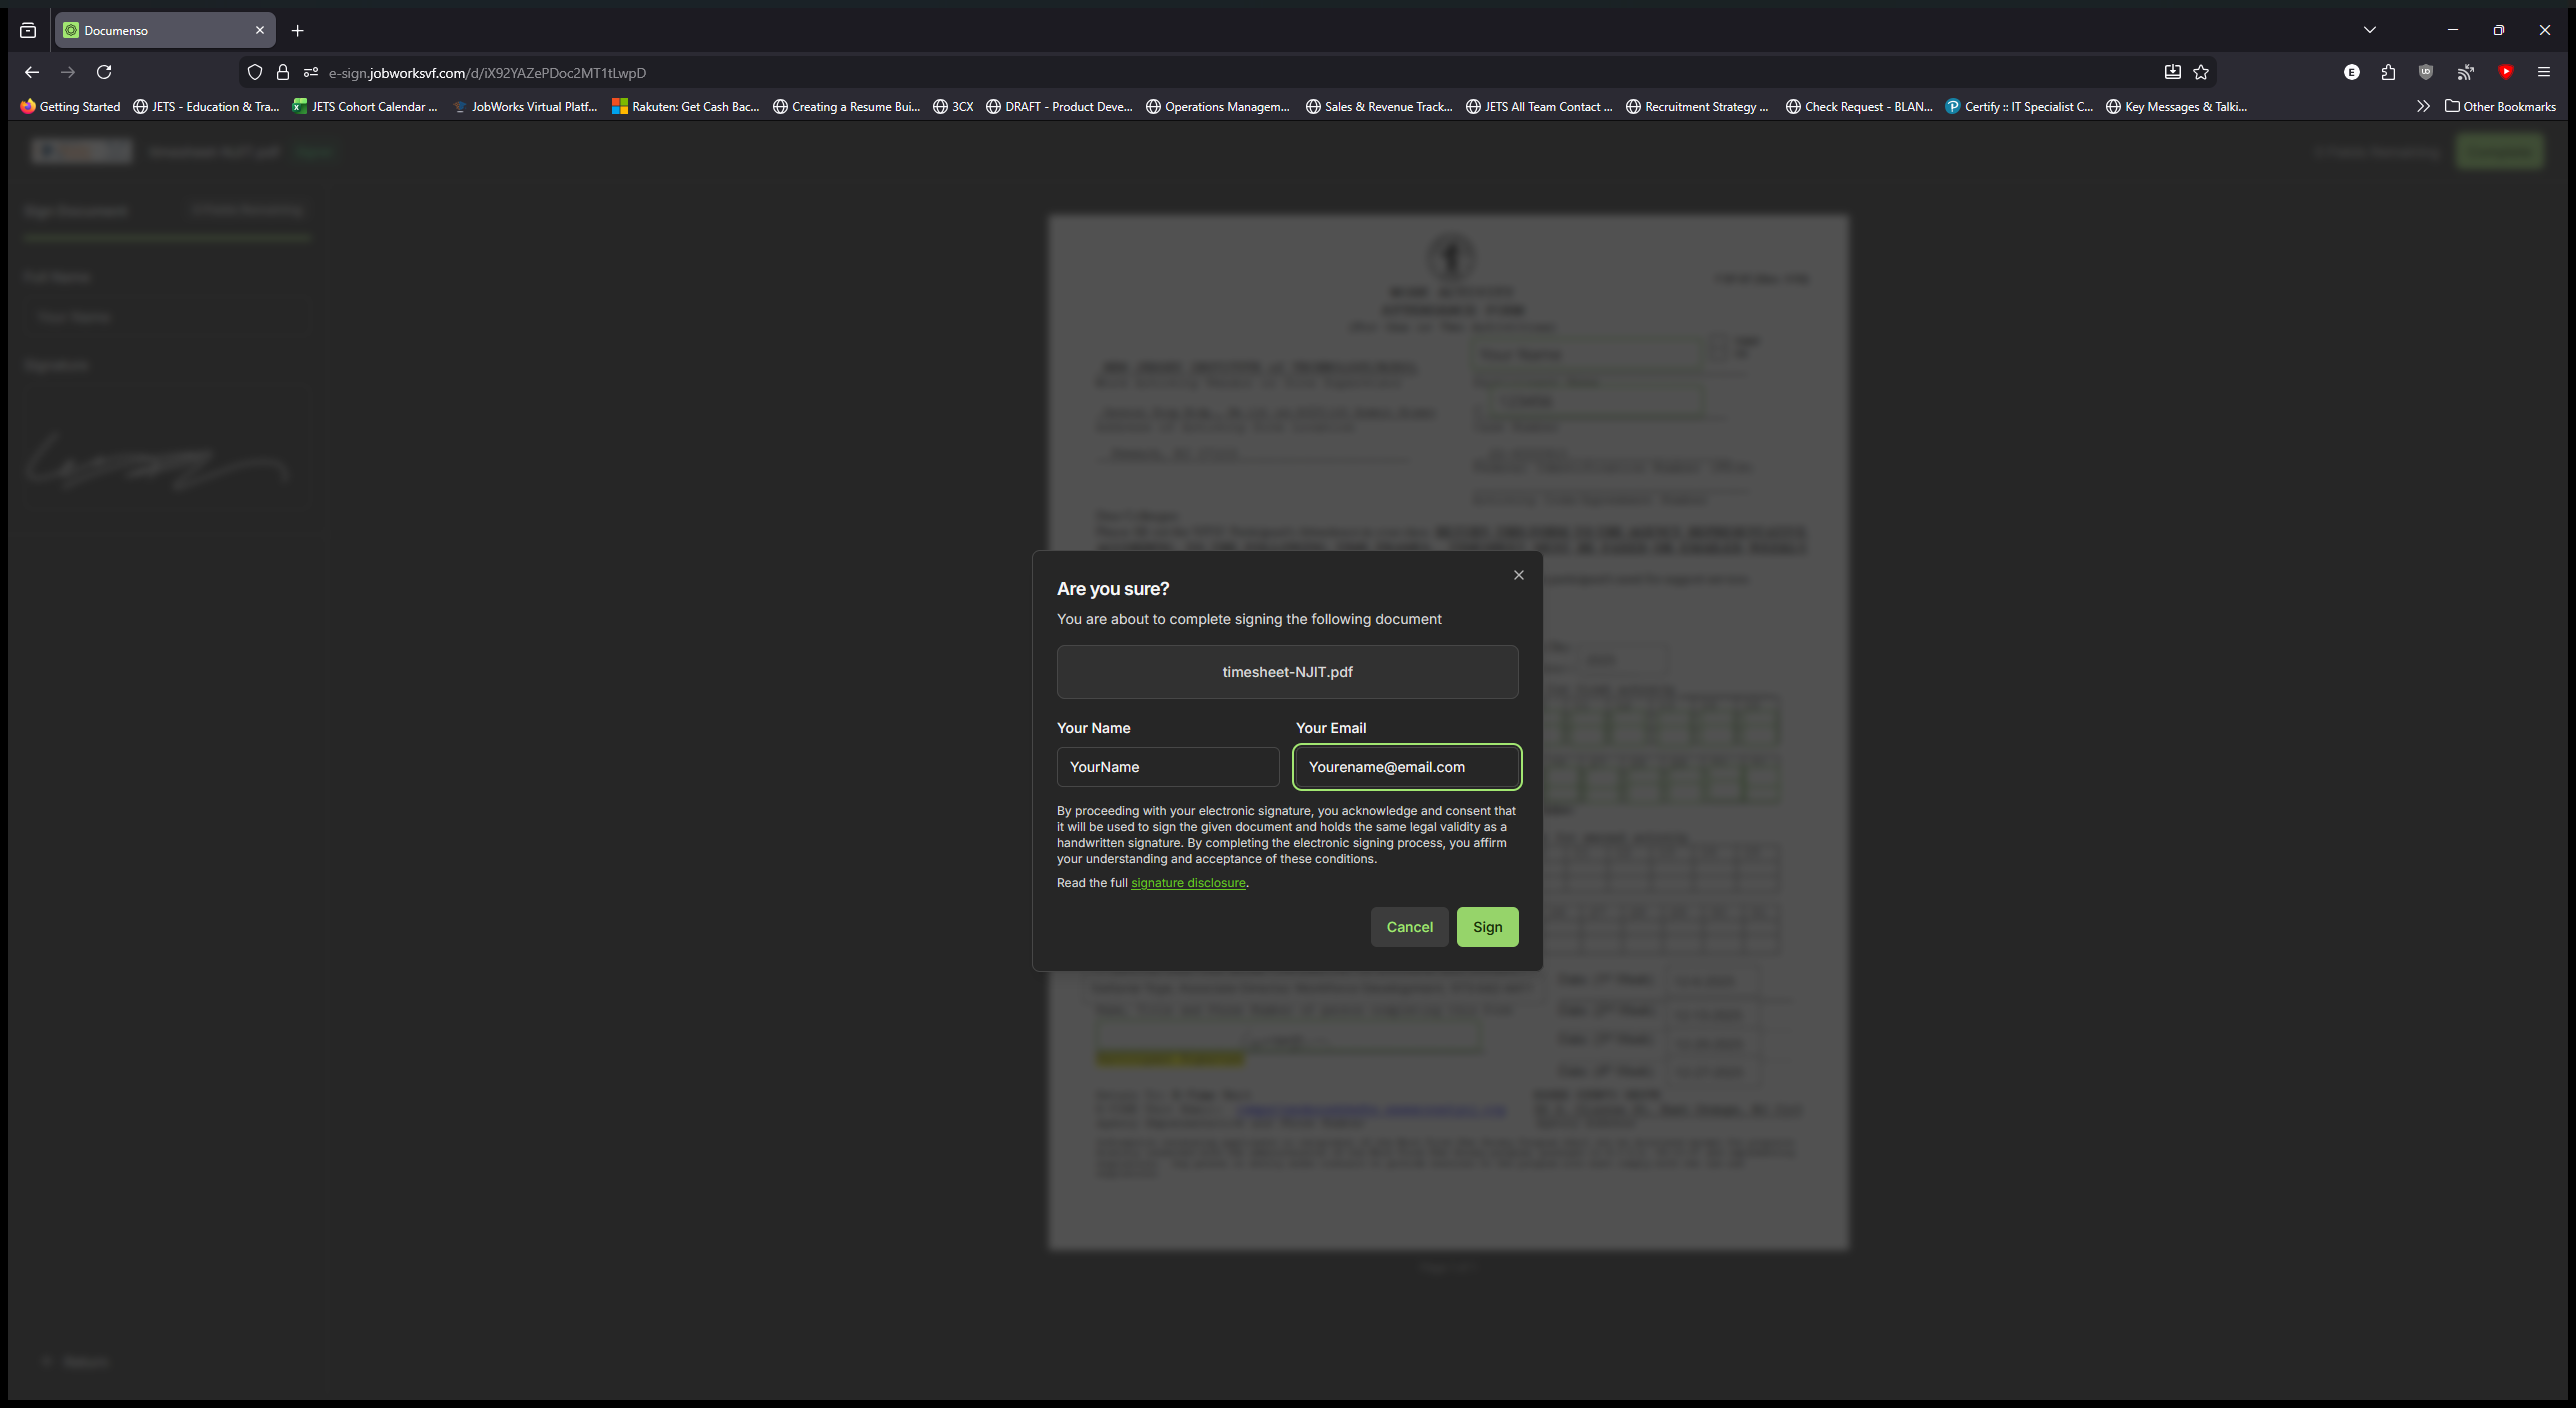Screen dimensions: 2576x1408
Task: Click the save page download icon
Action: click(x=2172, y=72)
